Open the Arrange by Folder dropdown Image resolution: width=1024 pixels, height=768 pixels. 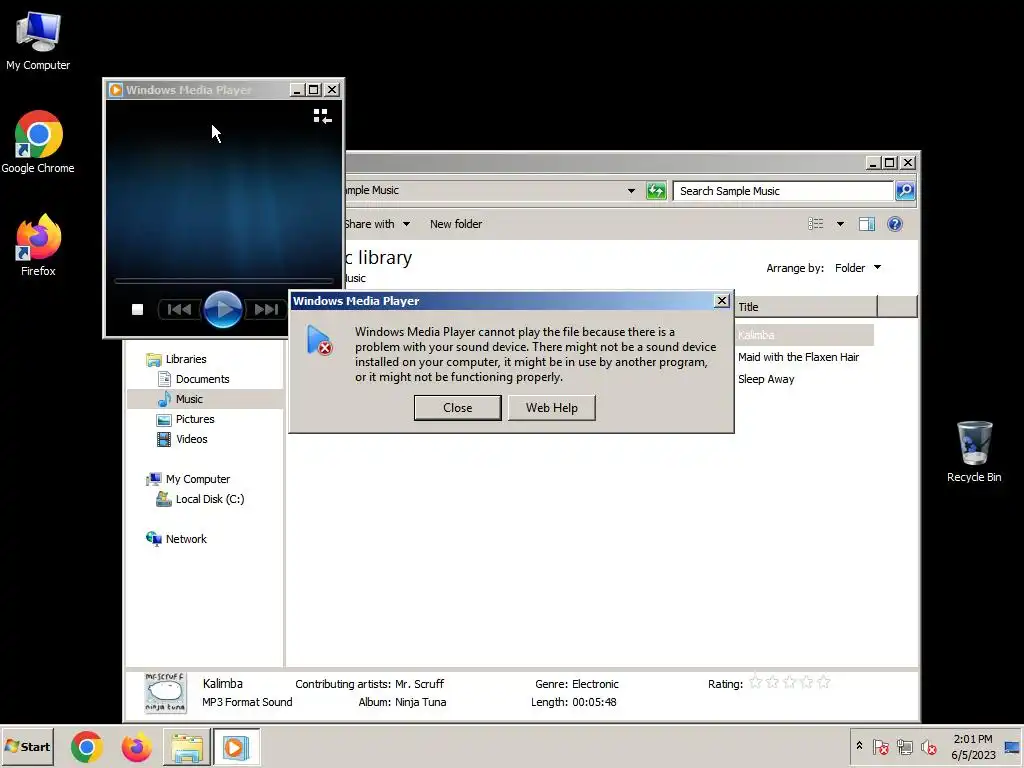tap(858, 268)
